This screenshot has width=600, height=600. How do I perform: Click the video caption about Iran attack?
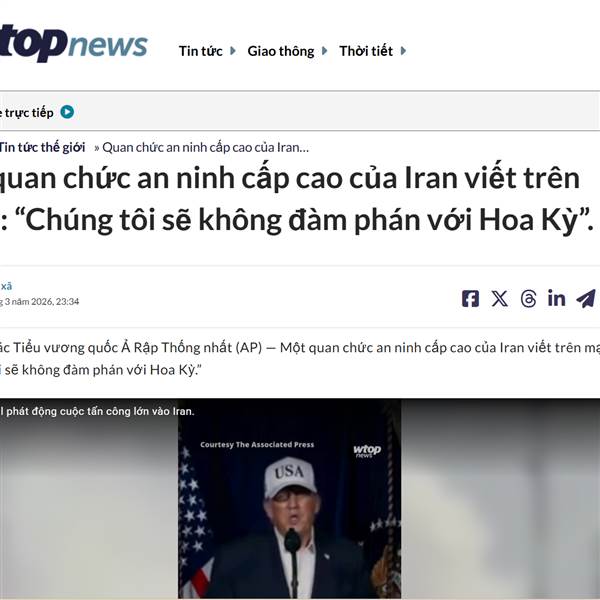(97, 411)
